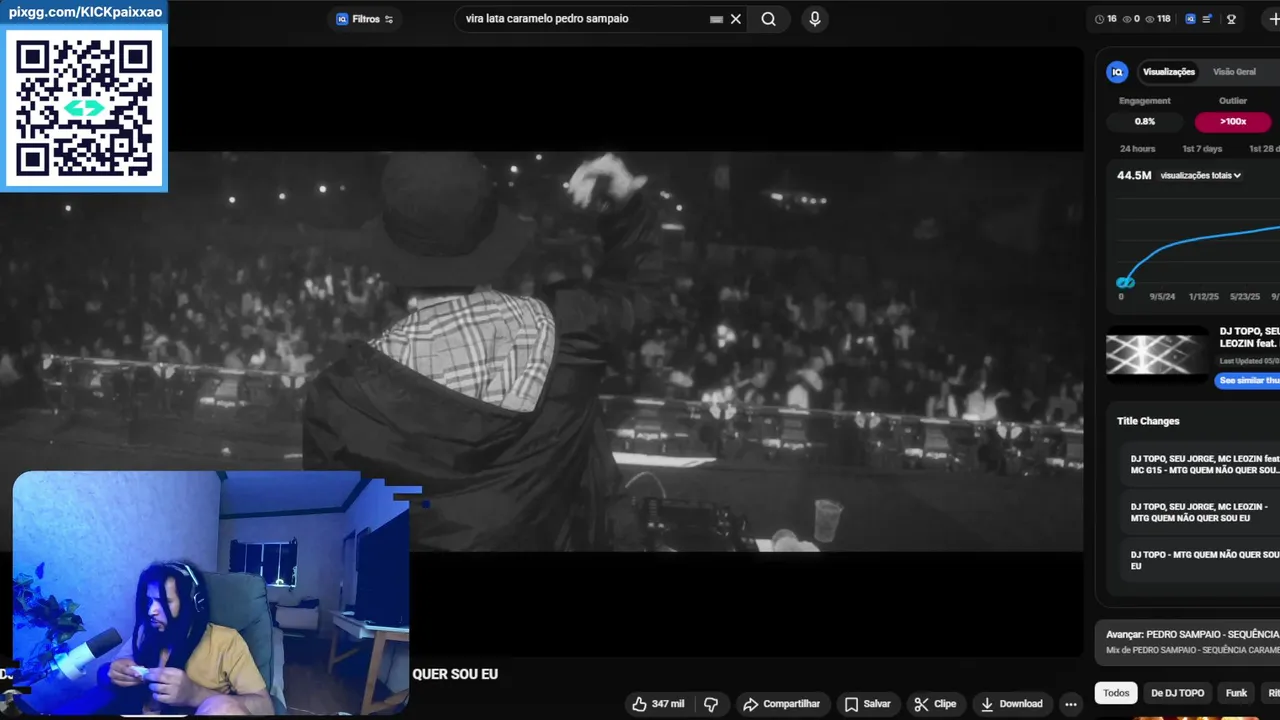Viewport: 1280px width, 720px height.
Task: Select the De DJ TOPO filter chip
Action: click(1177, 693)
